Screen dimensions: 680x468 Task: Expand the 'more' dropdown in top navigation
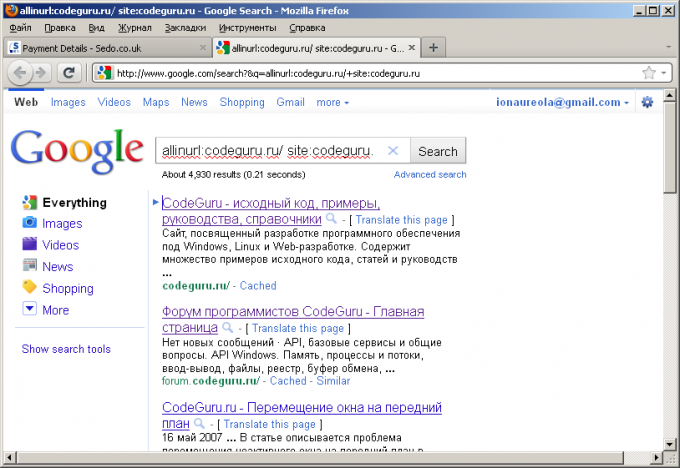[x=333, y=102]
